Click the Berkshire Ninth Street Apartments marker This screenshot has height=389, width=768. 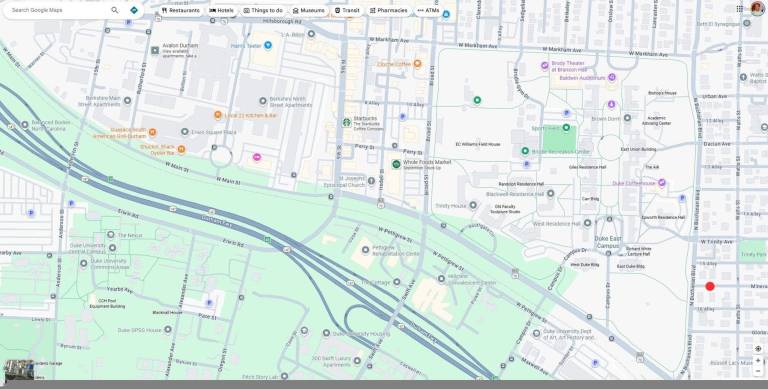tap(263, 101)
